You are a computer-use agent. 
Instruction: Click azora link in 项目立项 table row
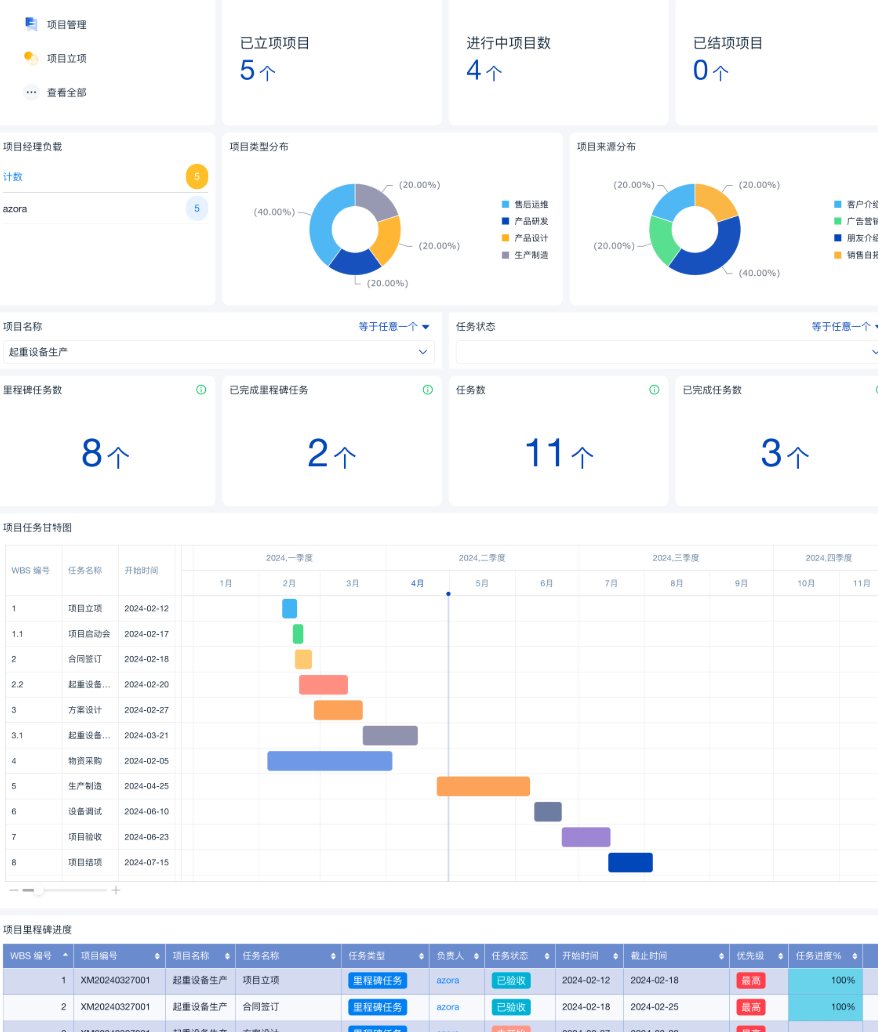[x=448, y=980]
